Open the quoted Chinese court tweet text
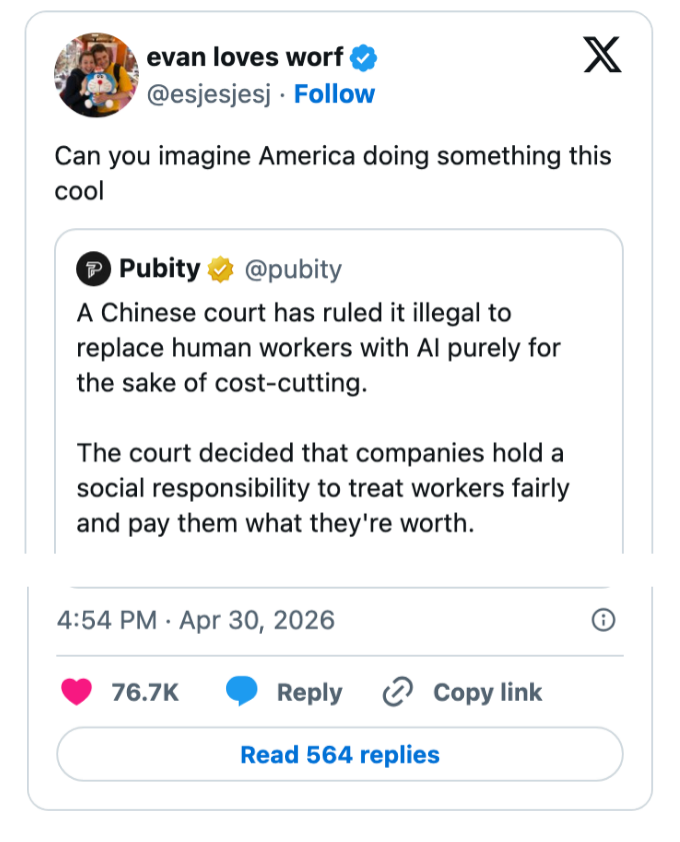This screenshot has height=842, width=680. [x=323, y=418]
